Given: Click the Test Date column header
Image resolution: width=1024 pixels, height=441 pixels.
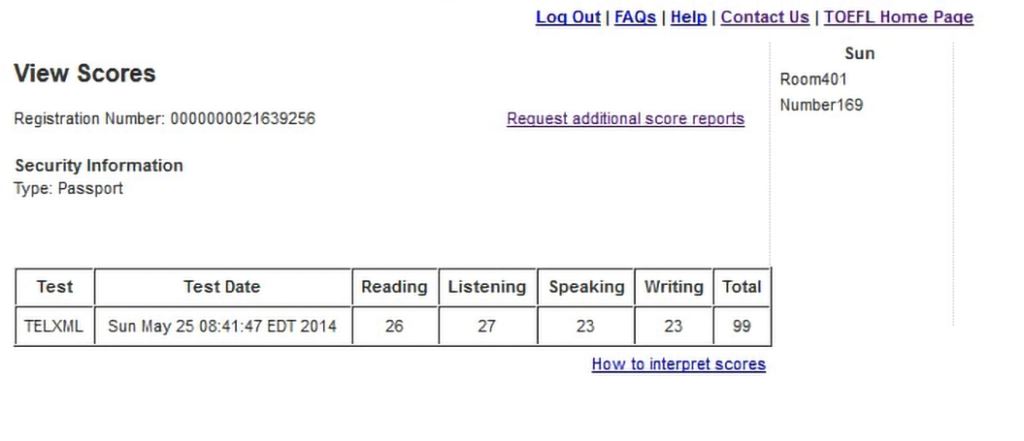Looking at the screenshot, I should (x=222, y=287).
